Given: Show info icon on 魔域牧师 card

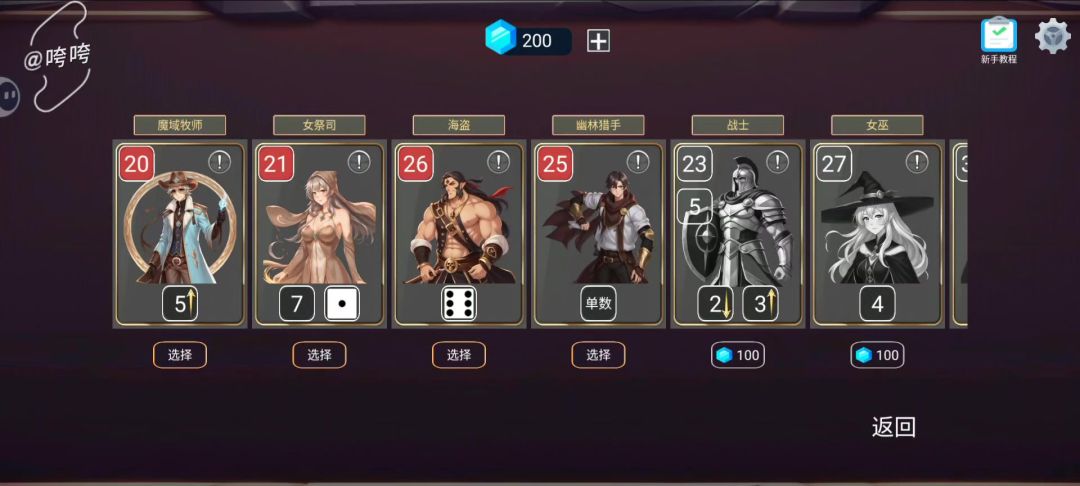Looking at the screenshot, I should tap(220, 162).
